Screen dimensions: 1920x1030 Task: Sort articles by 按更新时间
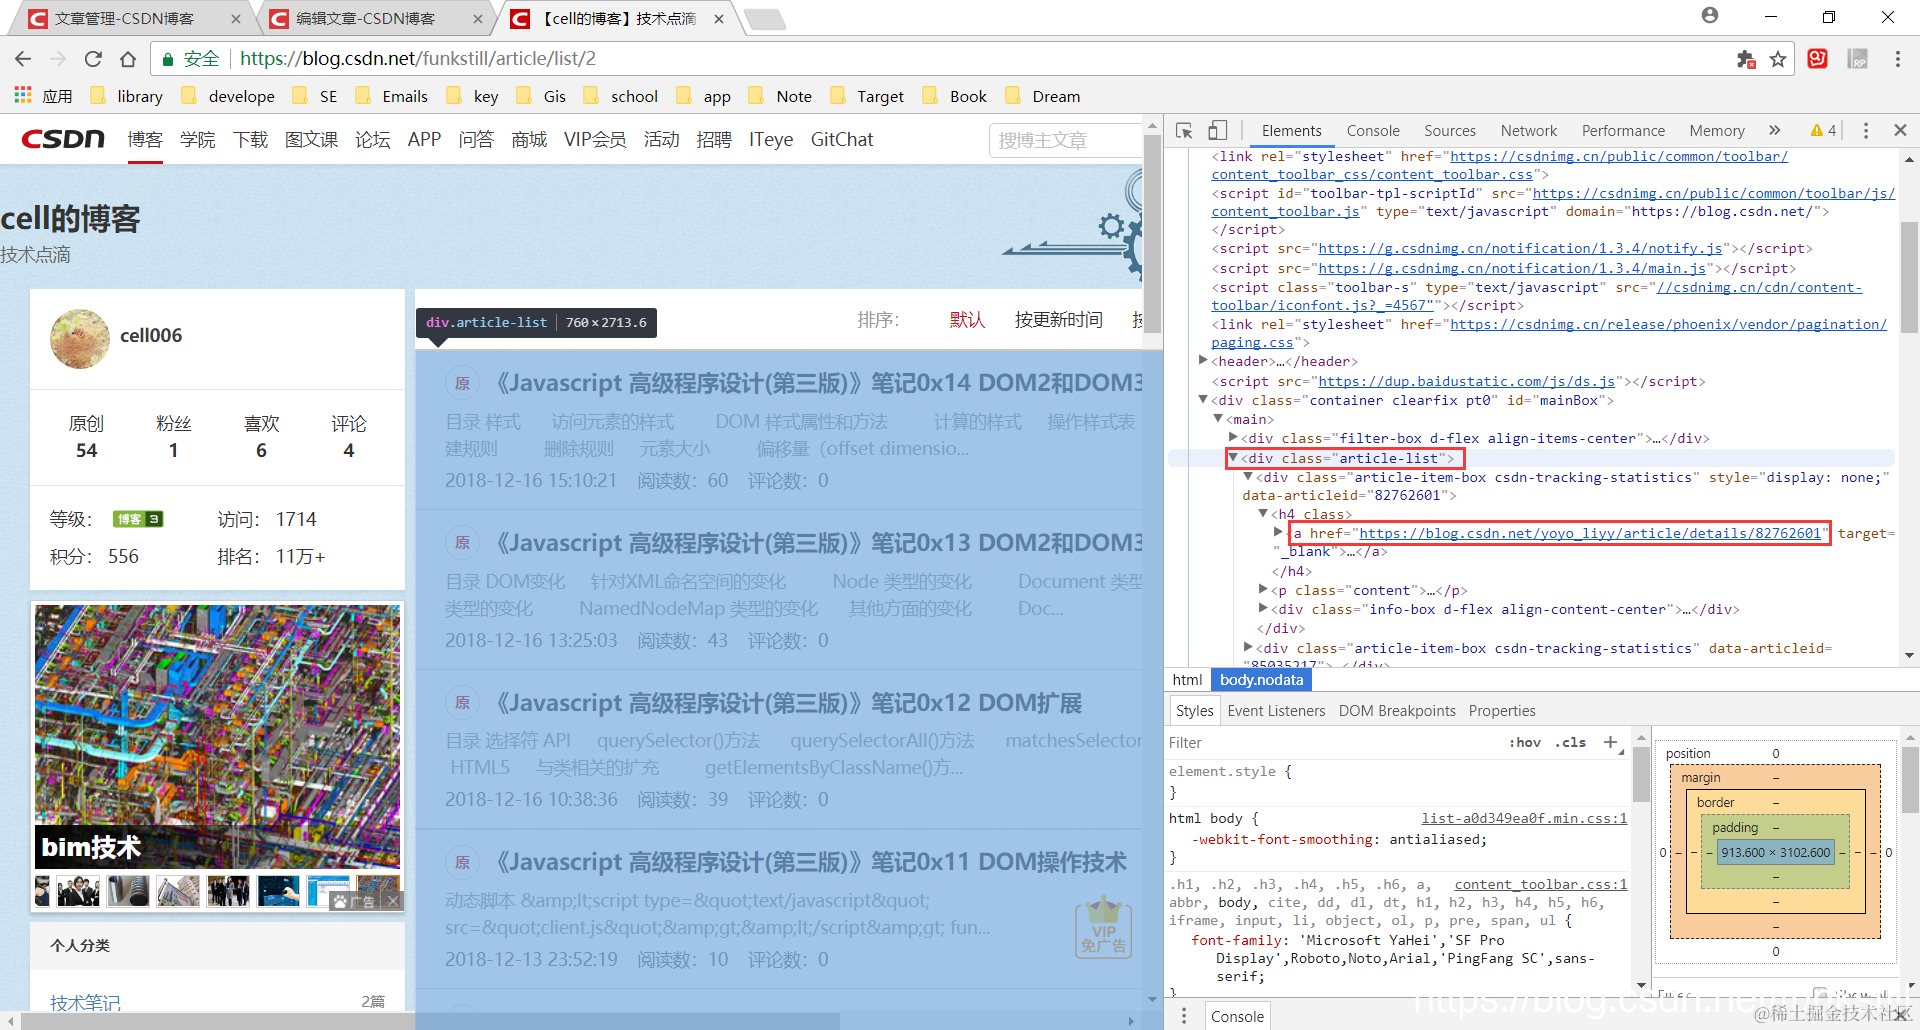tap(1059, 320)
